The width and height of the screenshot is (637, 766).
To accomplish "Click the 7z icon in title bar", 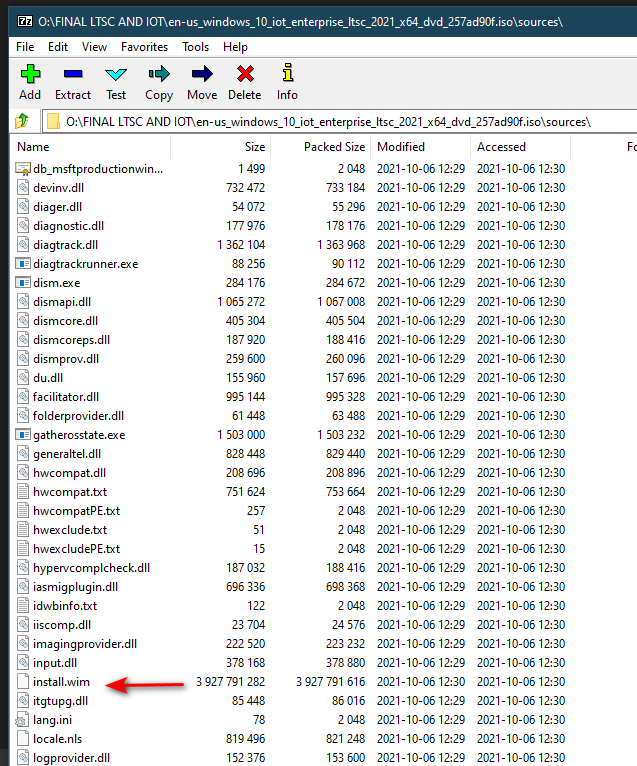I will [x=25, y=21].
